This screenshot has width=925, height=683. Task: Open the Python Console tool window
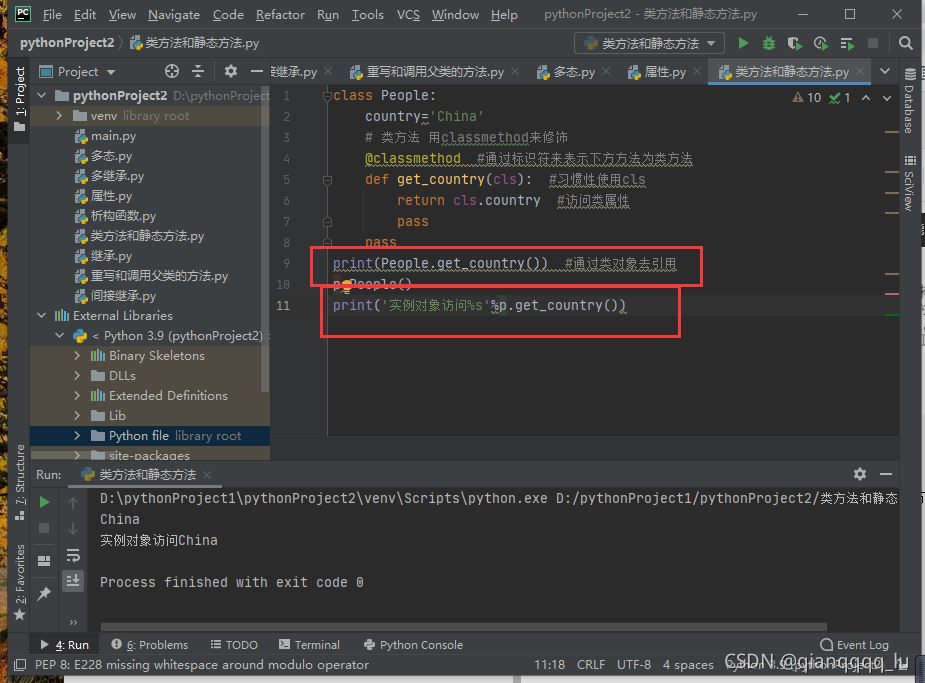[x=414, y=645]
